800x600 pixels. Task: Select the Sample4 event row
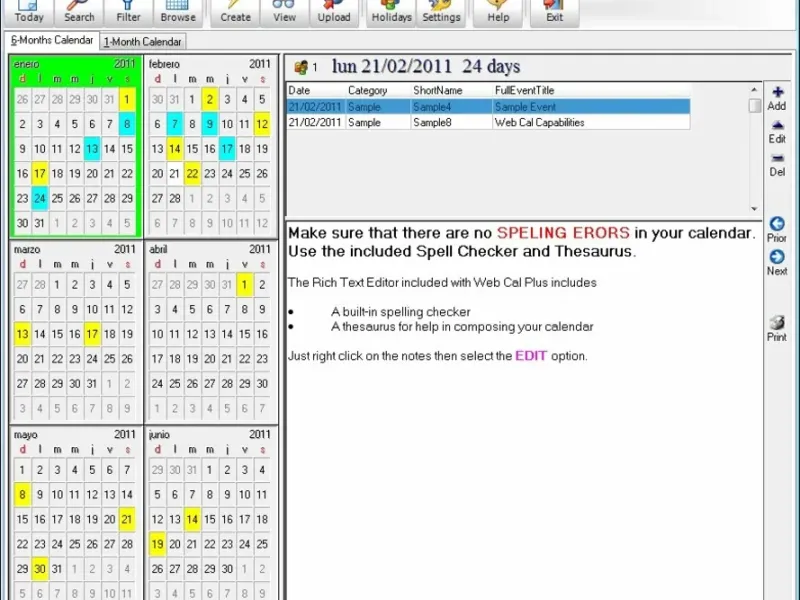click(488, 107)
